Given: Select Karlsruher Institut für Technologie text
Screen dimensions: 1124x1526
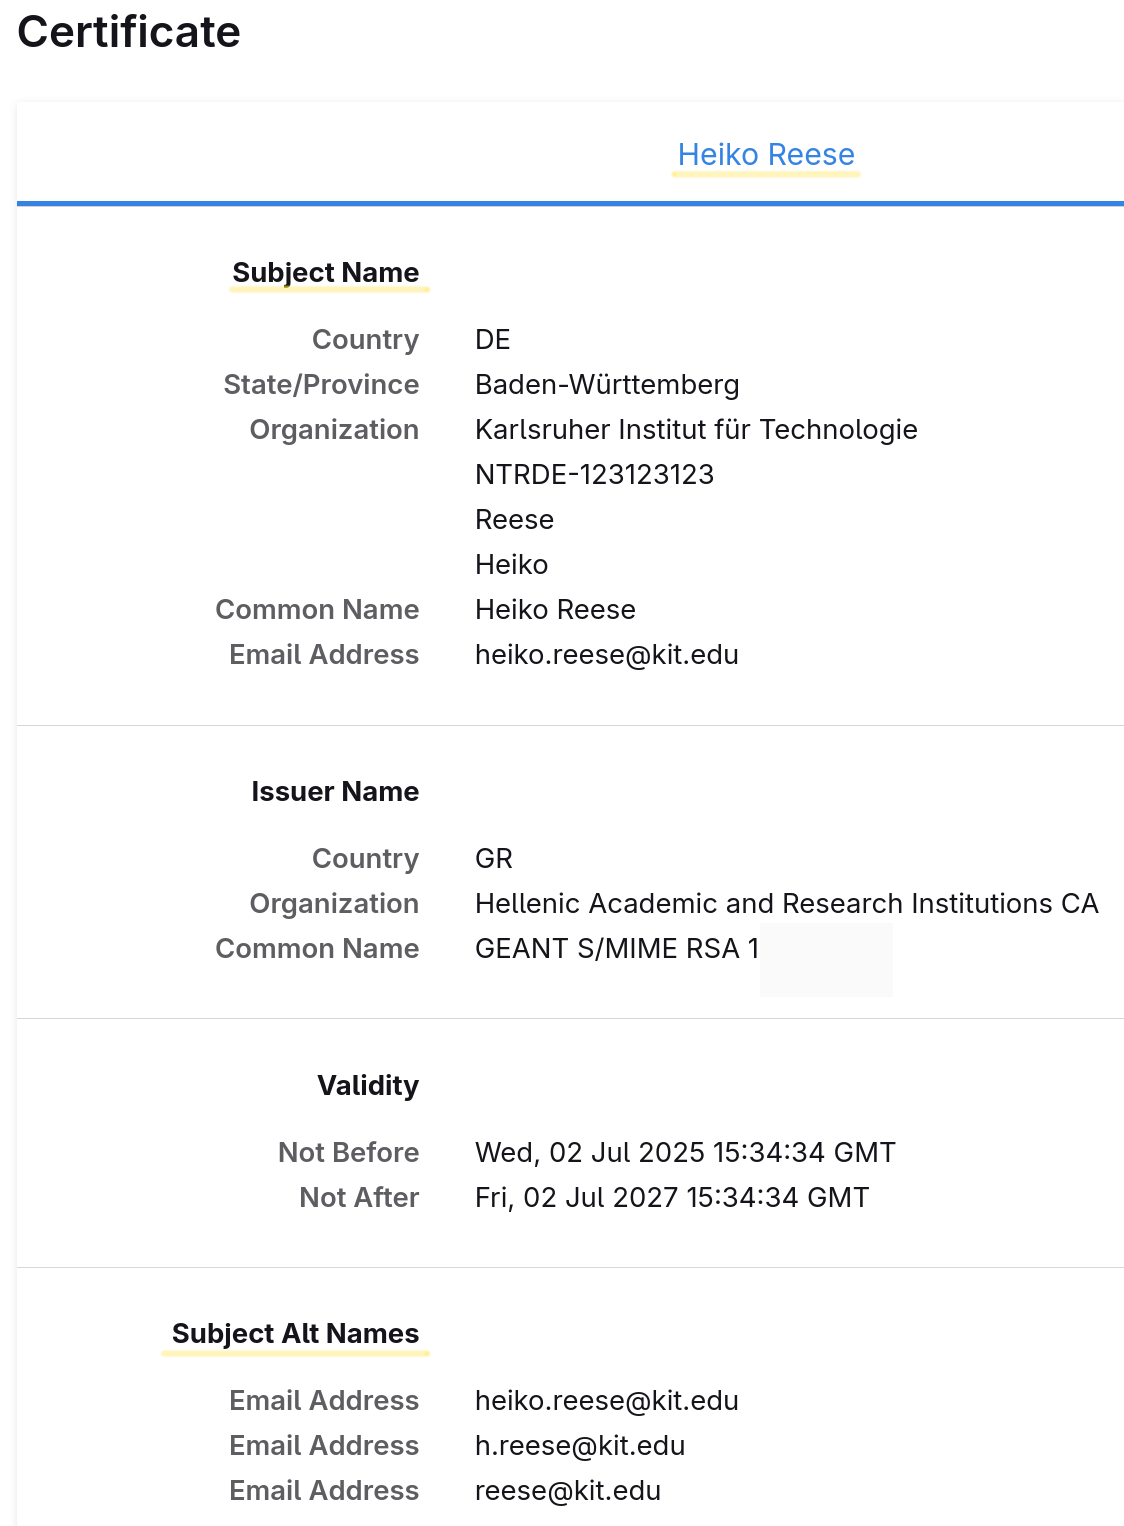Looking at the screenshot, I should 696,430.
